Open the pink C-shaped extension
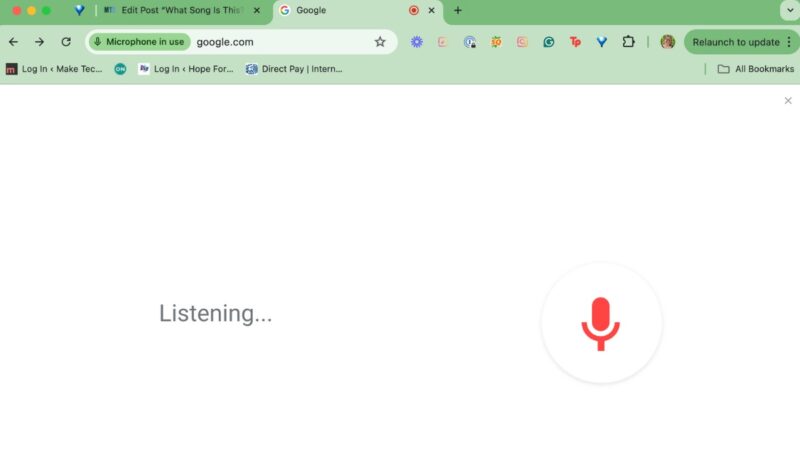Image resolution: width=800 pixels, height=467 pixels. tap(522, 42)
